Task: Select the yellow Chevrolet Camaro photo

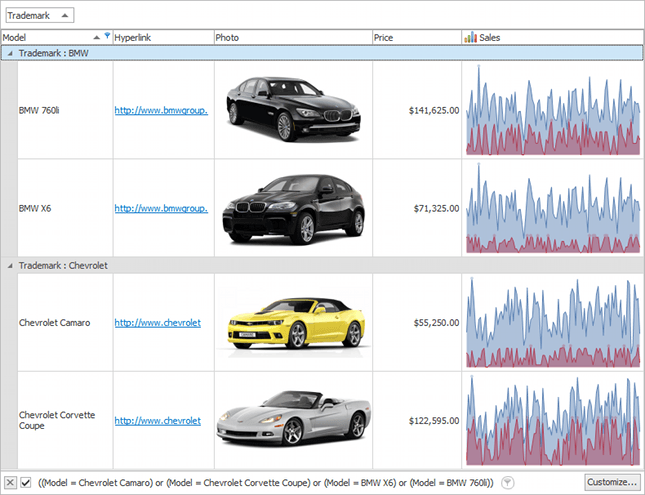Action: 292,322
